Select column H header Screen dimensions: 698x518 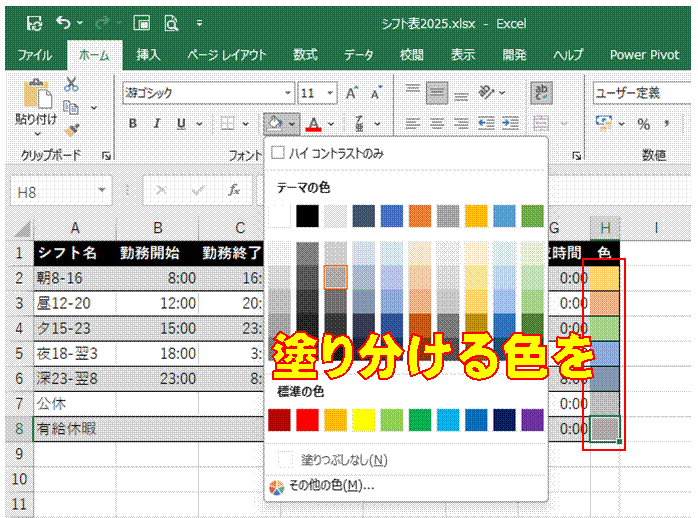[x=605, y=228]
